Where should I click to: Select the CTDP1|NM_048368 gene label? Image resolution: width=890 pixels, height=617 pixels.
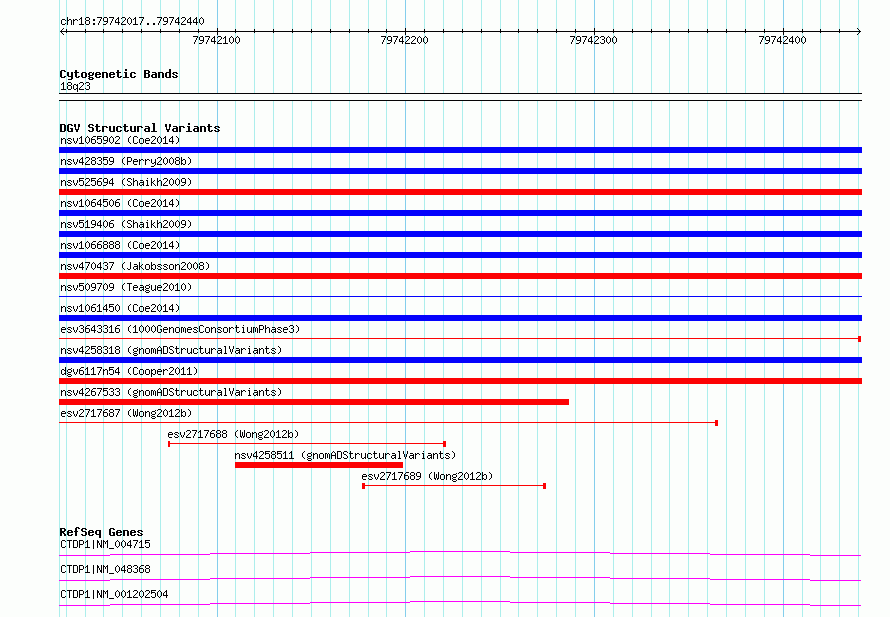point(106,569)
